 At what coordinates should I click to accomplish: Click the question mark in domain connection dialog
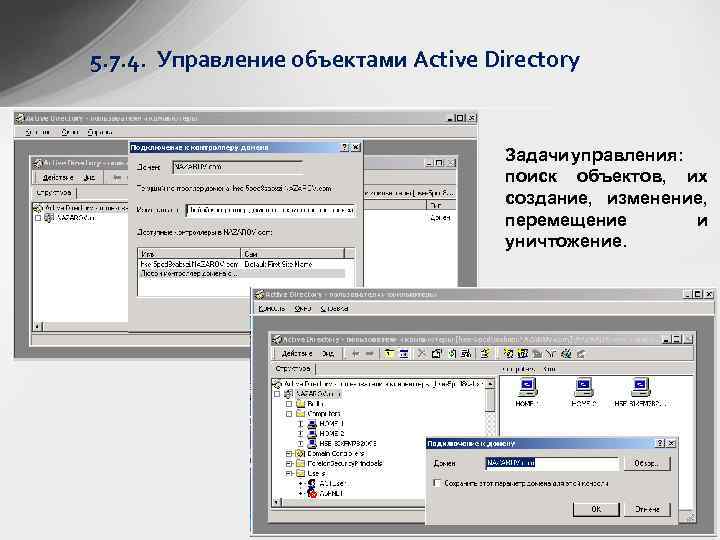[x=660, y=443]
